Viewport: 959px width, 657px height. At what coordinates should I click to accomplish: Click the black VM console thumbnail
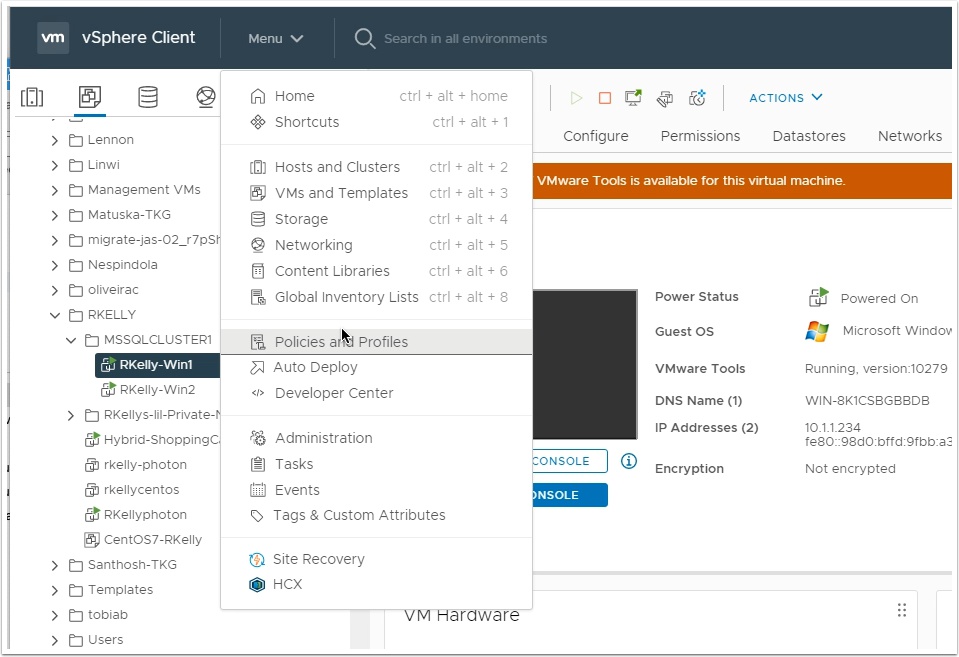point(585,365)
